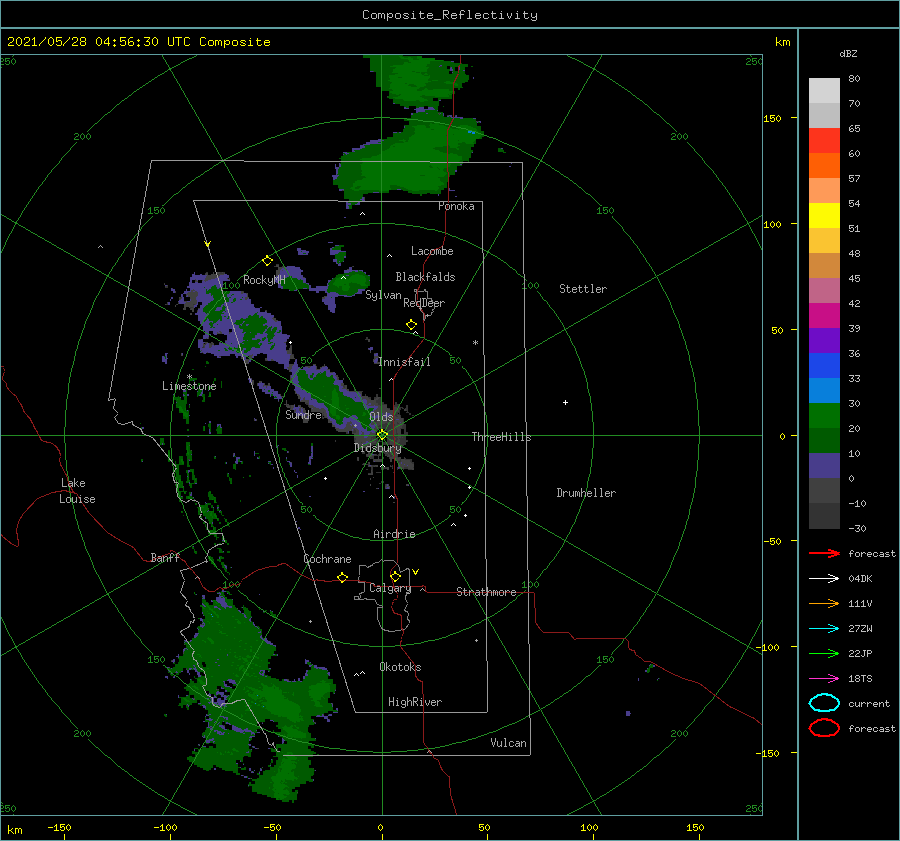Click the Strathmore label
The width and height of the screenshot is (900, 841).
[486, 592]
